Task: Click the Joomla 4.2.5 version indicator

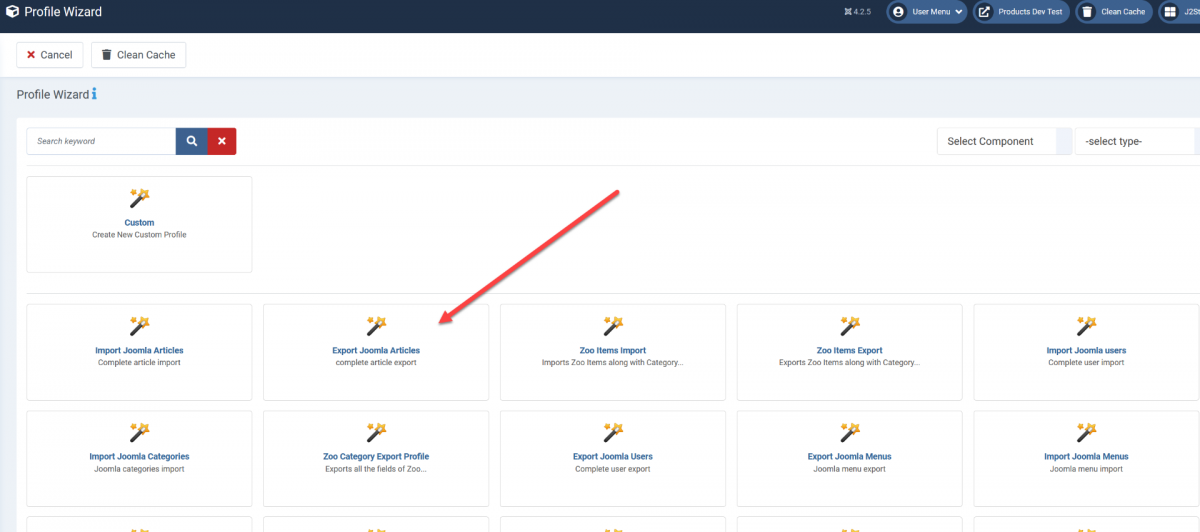Action: point(859,12)
